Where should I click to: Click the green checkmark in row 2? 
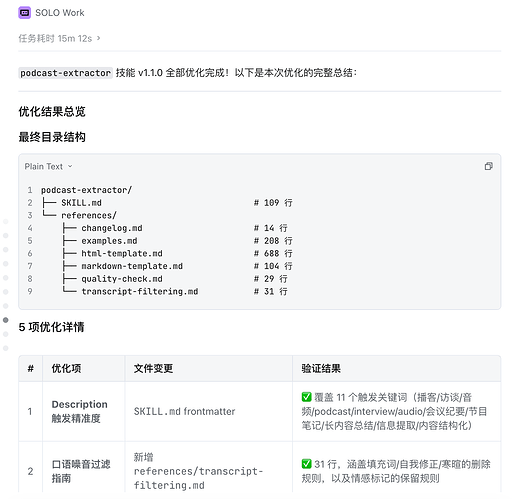[306, 463]
